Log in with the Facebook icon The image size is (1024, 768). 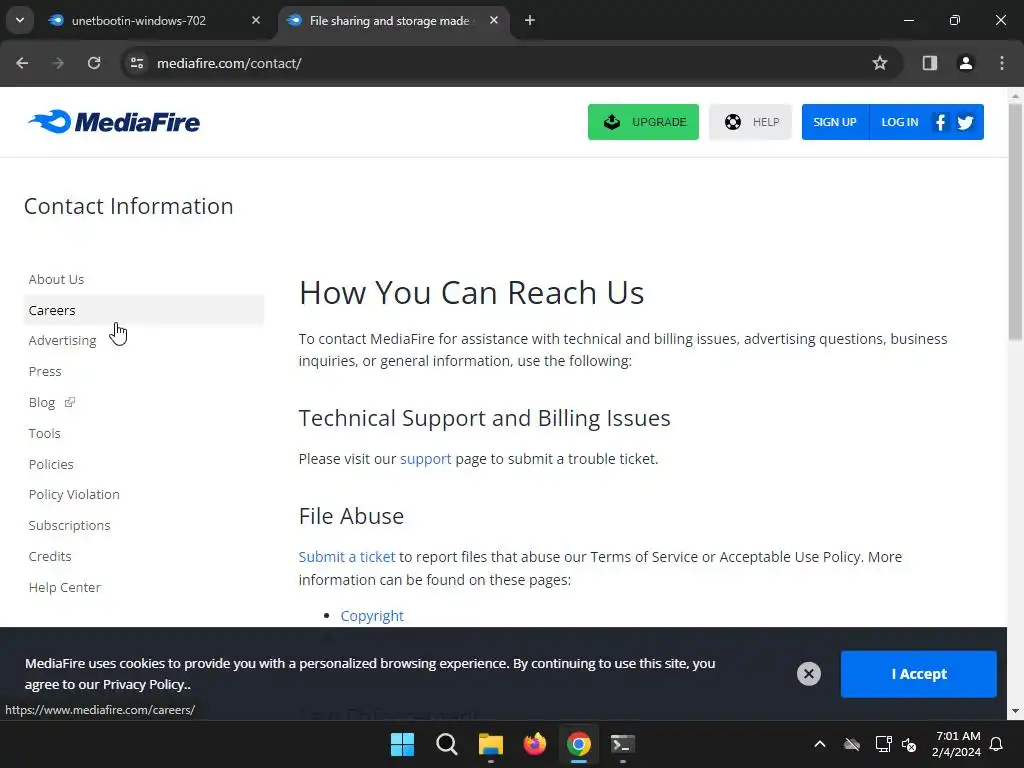pyautogui.click(x=940, y=122)
